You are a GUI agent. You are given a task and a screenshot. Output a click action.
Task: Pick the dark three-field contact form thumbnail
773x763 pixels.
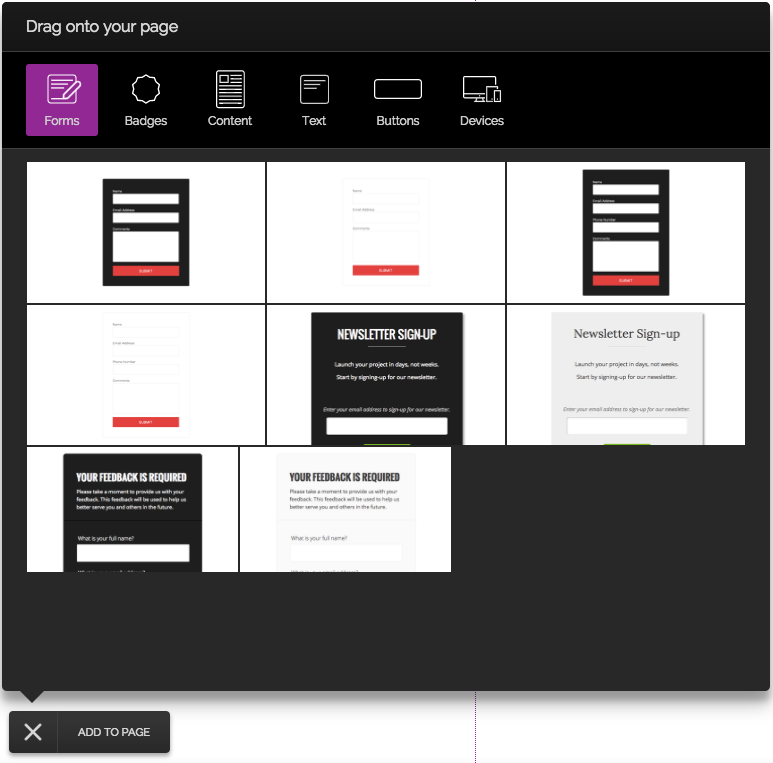point(146,232)
